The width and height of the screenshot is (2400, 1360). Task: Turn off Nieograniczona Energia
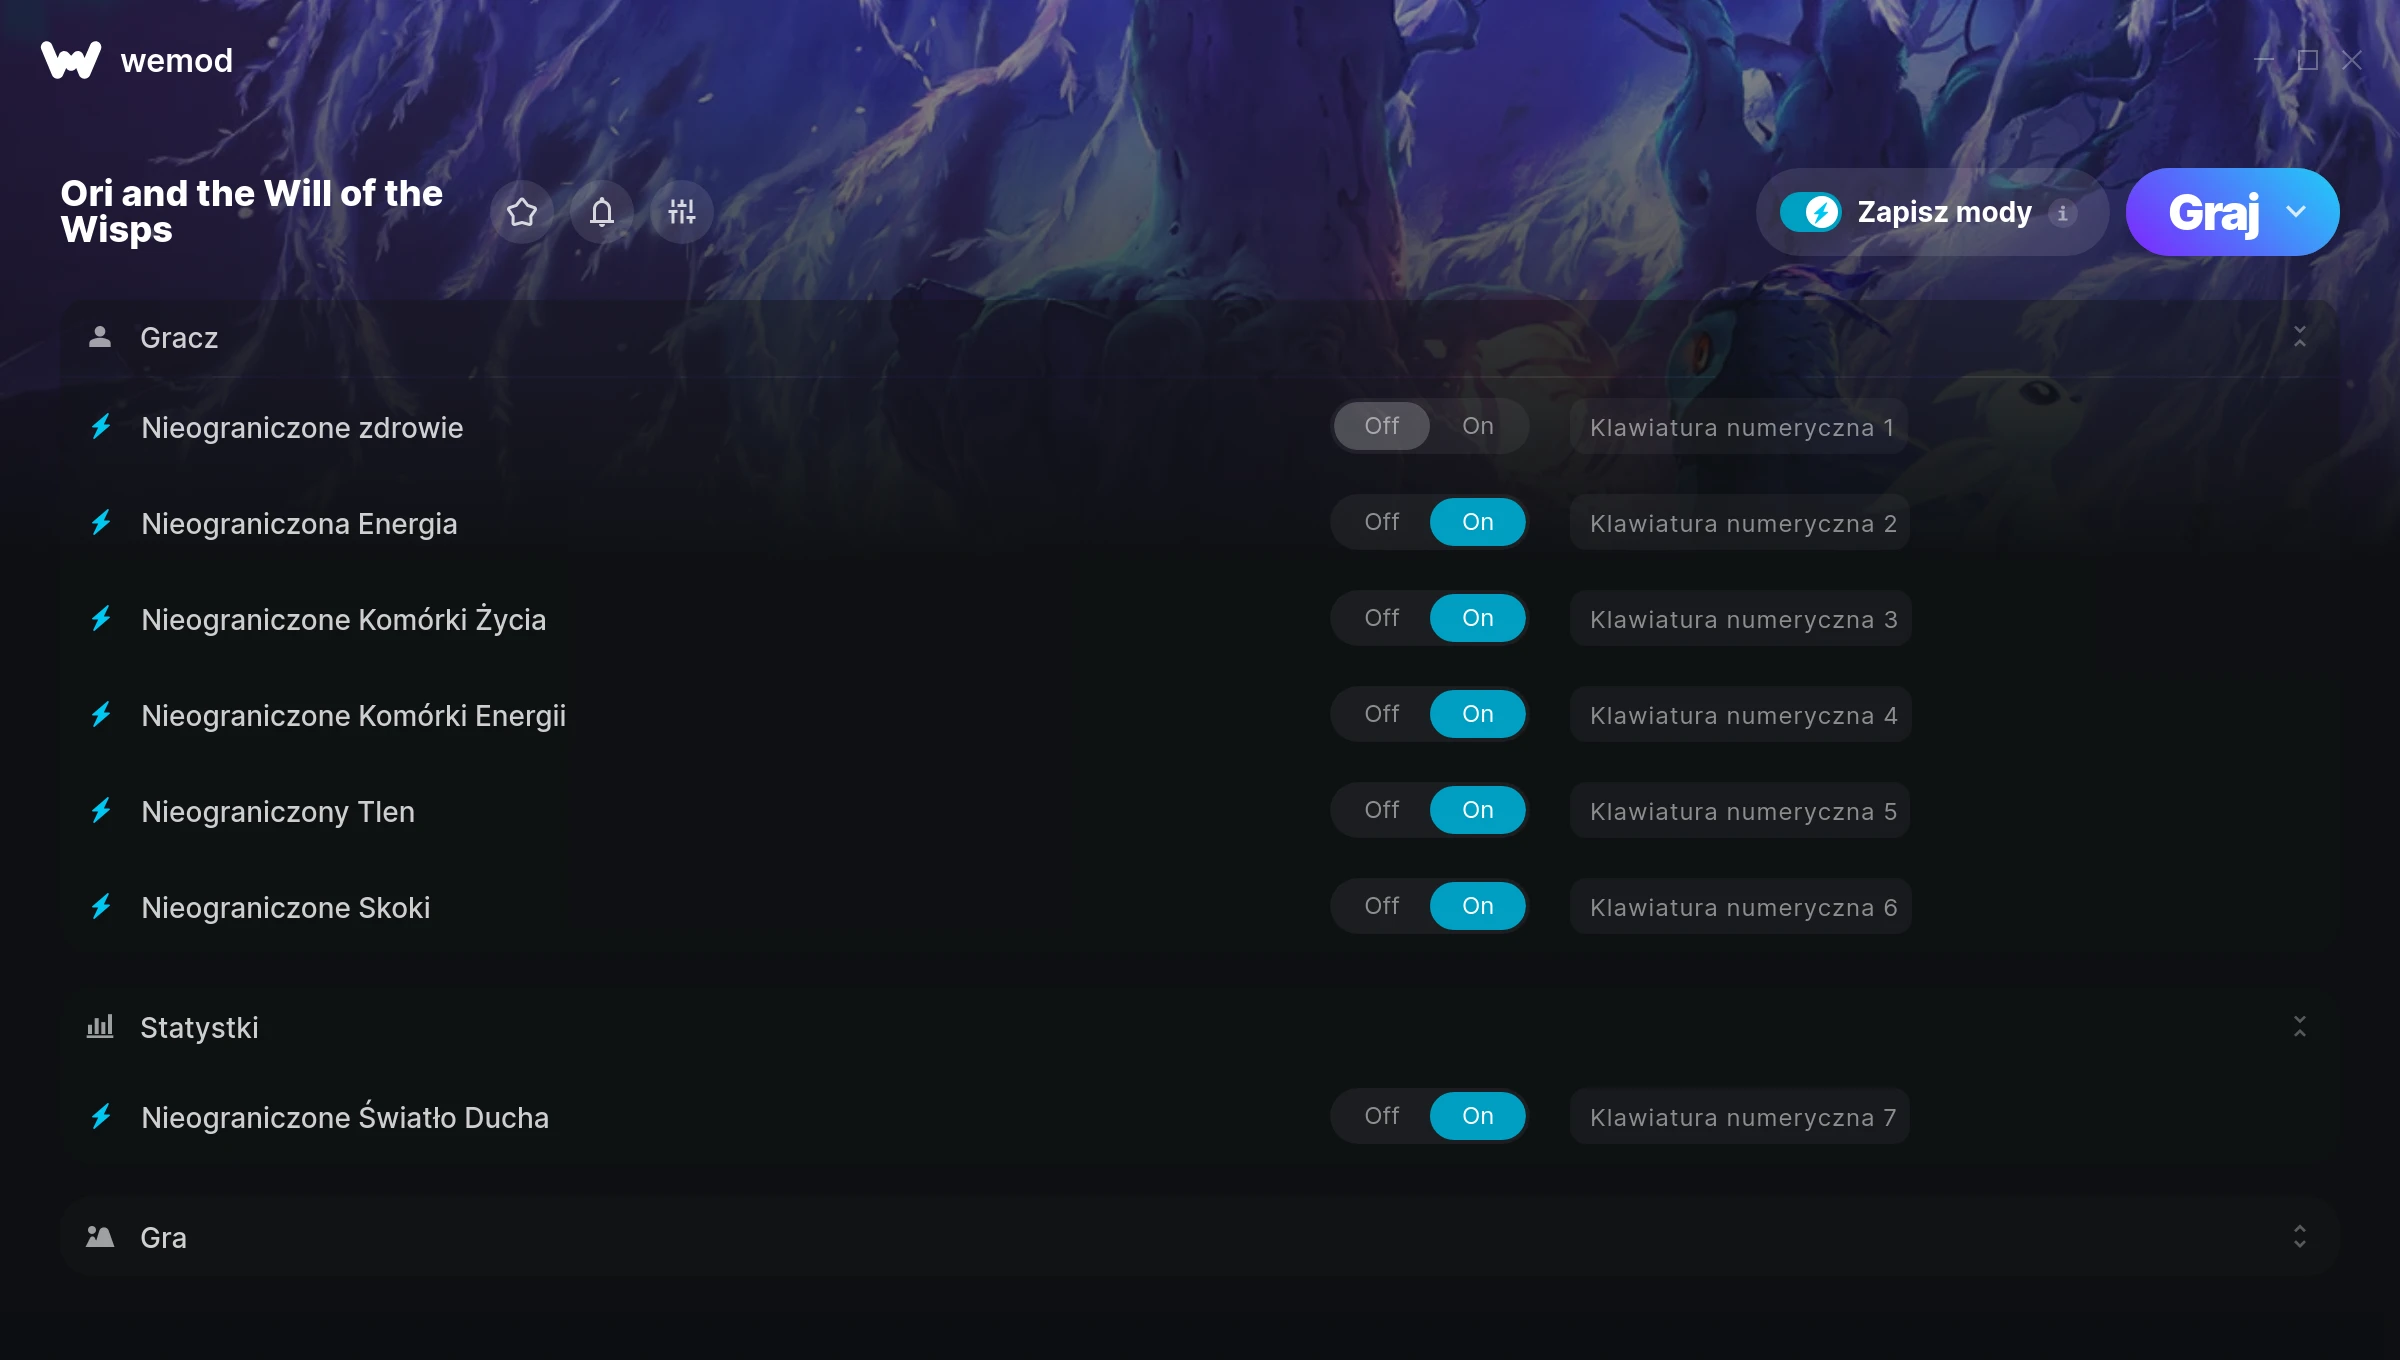(x=1382, y=522)
